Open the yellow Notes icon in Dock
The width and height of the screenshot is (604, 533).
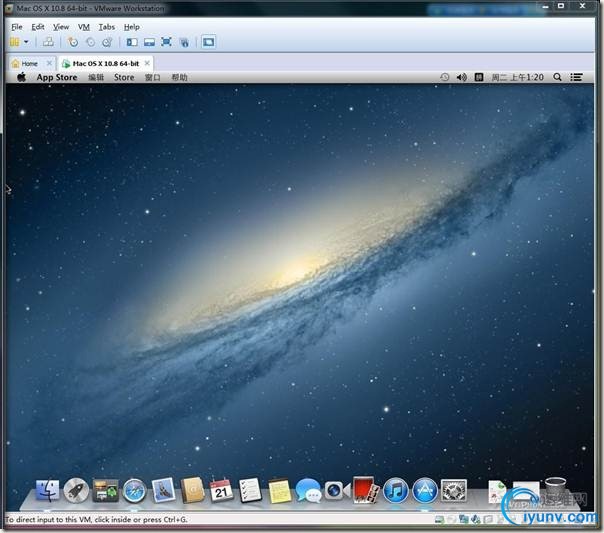point(279,491)
